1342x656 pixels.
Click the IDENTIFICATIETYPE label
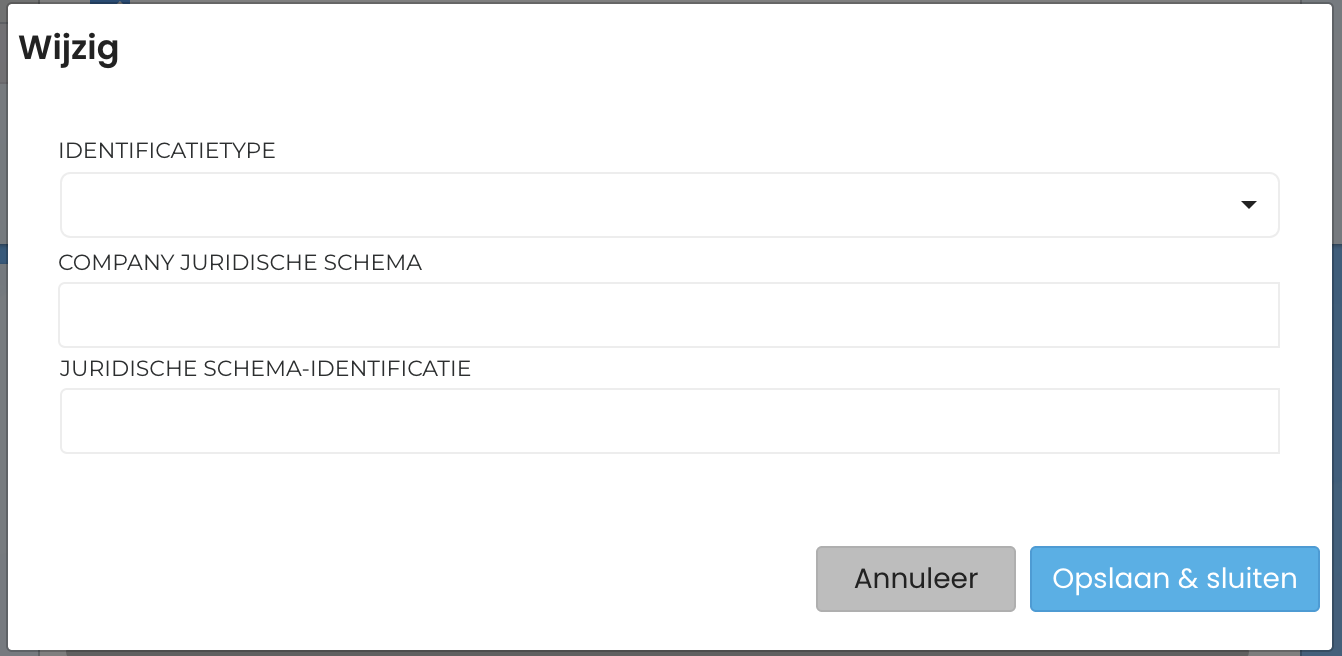(167, 151)
